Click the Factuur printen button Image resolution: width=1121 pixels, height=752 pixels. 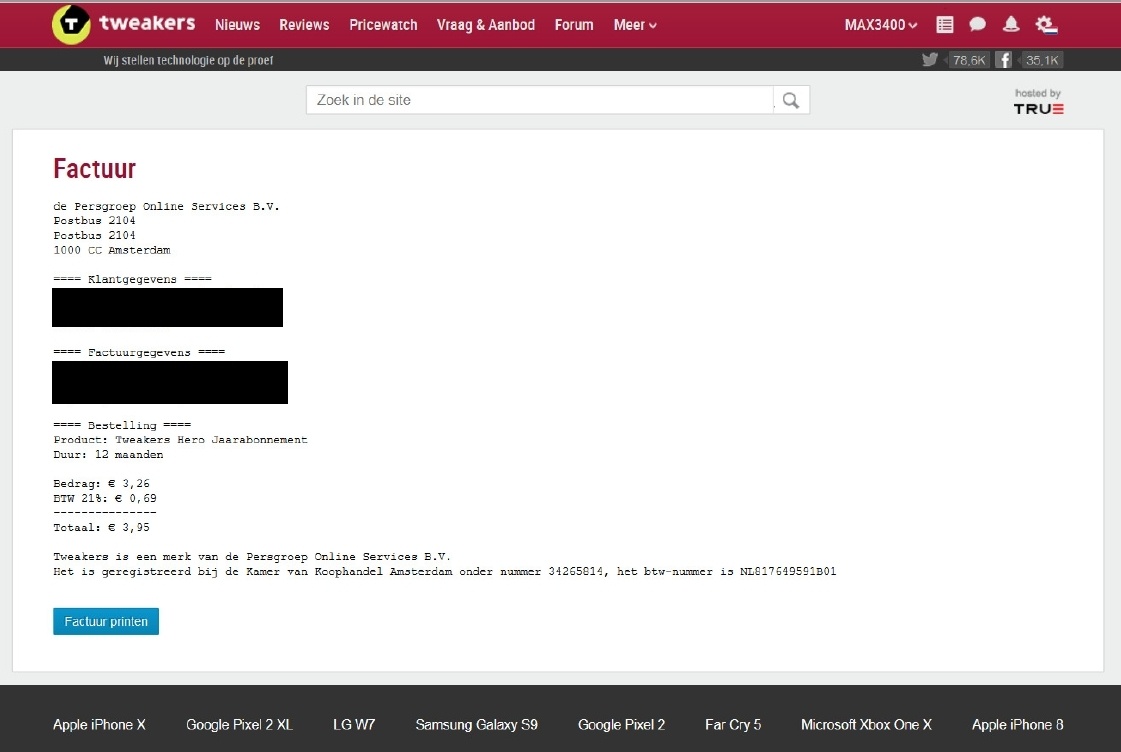pos(106,621)
